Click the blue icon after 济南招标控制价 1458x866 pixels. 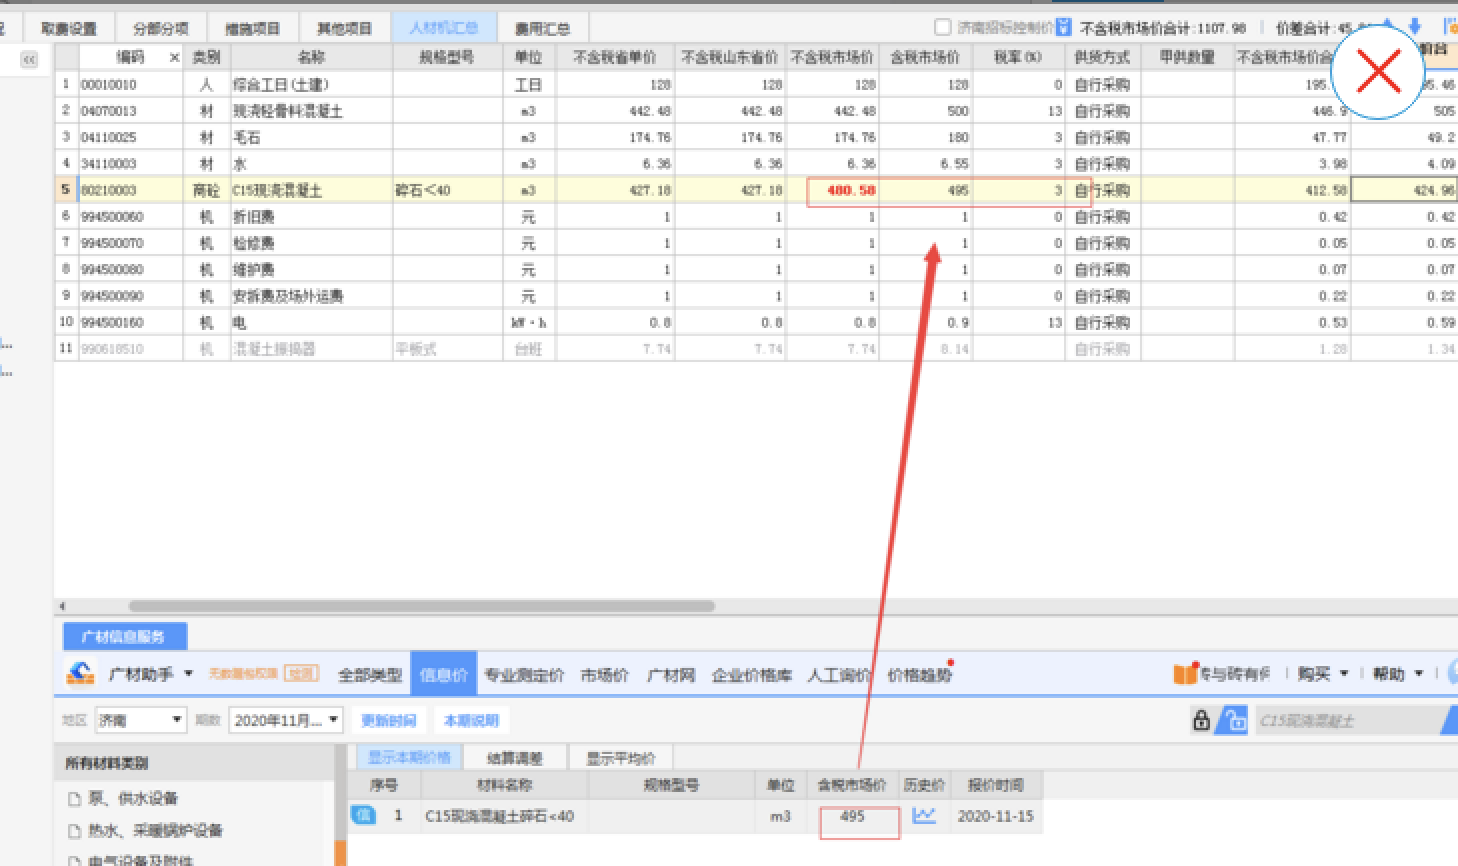pyautogui.click(x=1063, y=28)
